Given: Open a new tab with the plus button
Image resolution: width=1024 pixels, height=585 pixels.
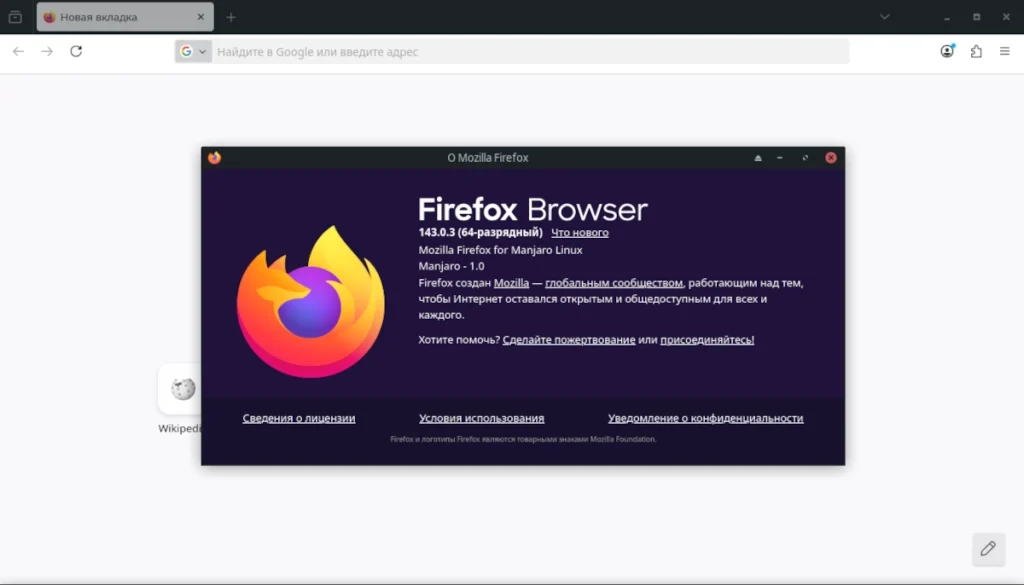Looking at the screenshot, I should coord(231,17).
